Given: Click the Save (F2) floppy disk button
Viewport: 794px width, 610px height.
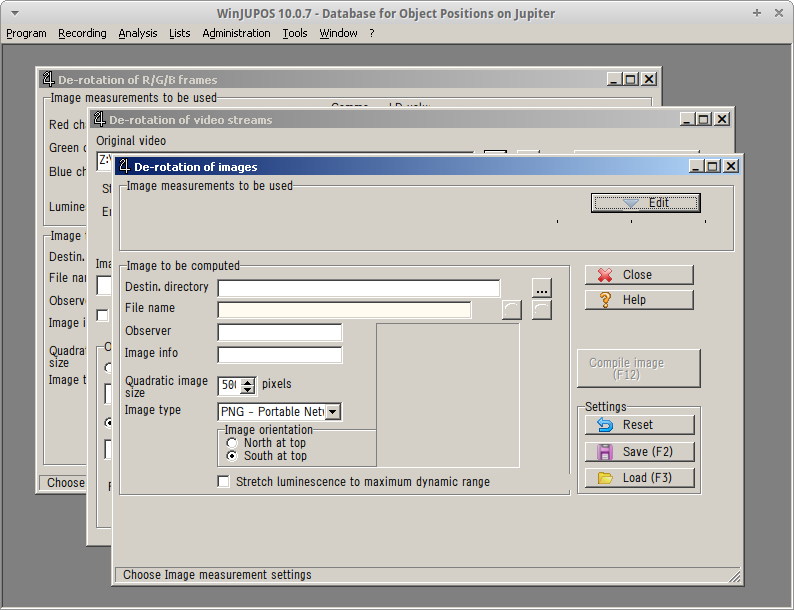Looking at the screenshot, I should 639,452.
